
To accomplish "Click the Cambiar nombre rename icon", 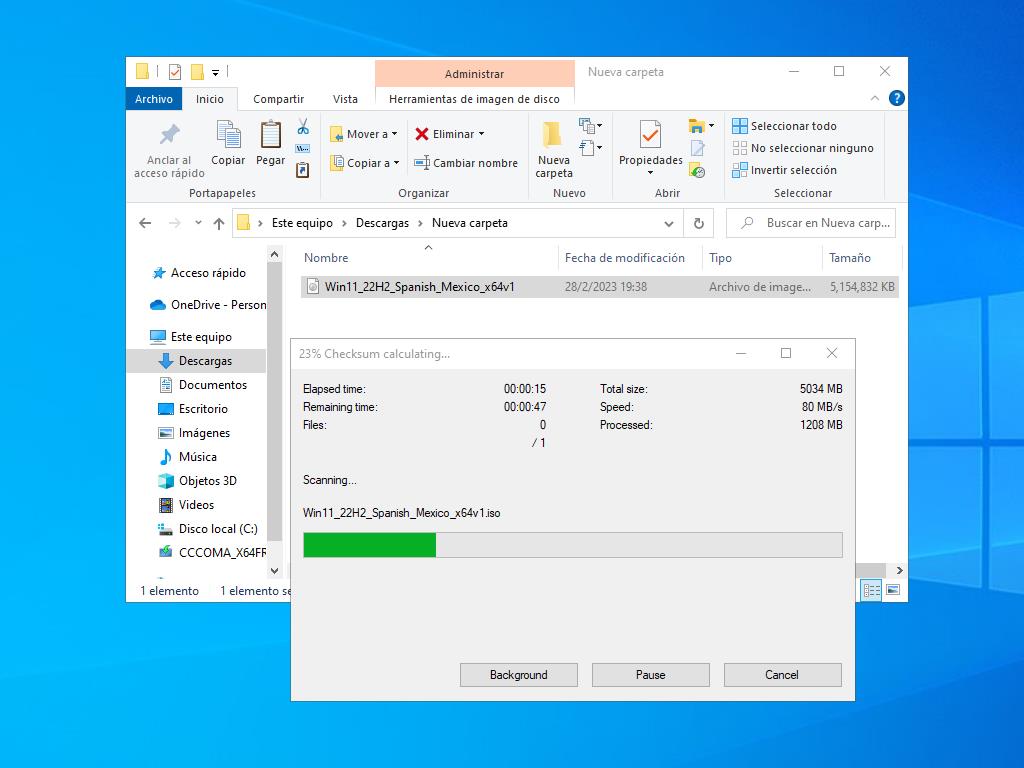I will (422, 163).
